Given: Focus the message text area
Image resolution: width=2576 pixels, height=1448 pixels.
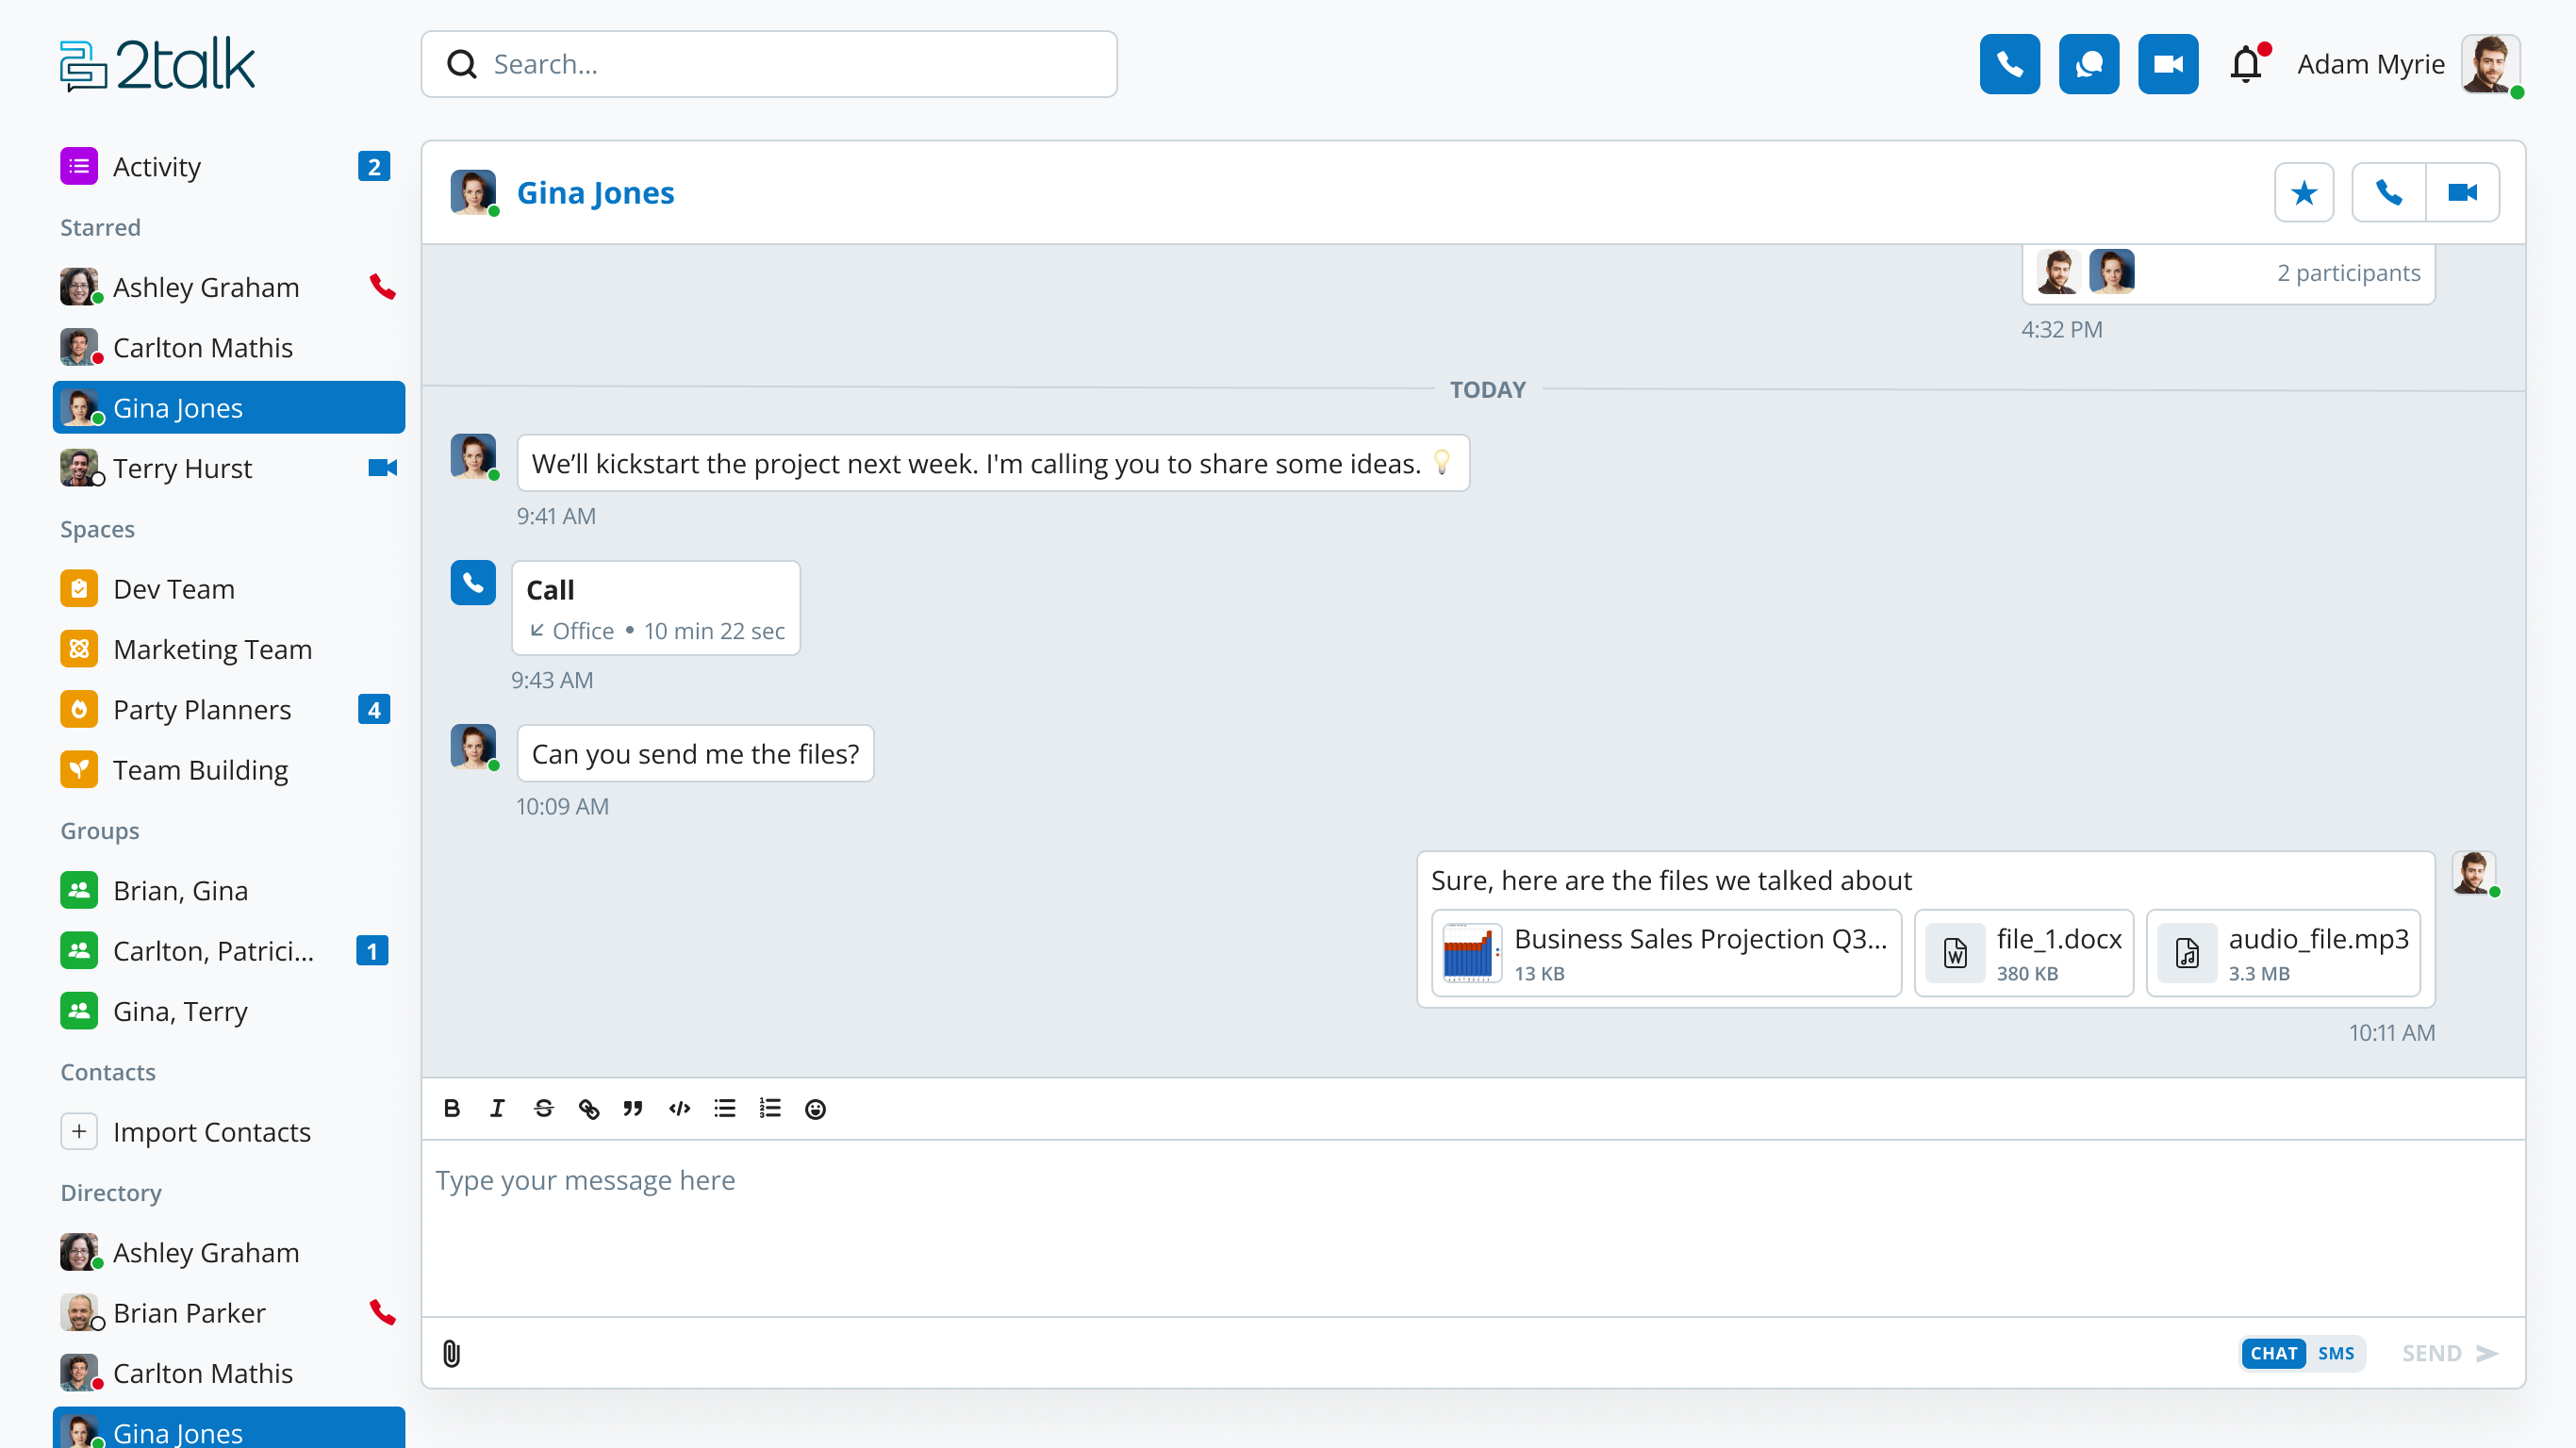Looking at the screenshot, I should (1472, 1227).
